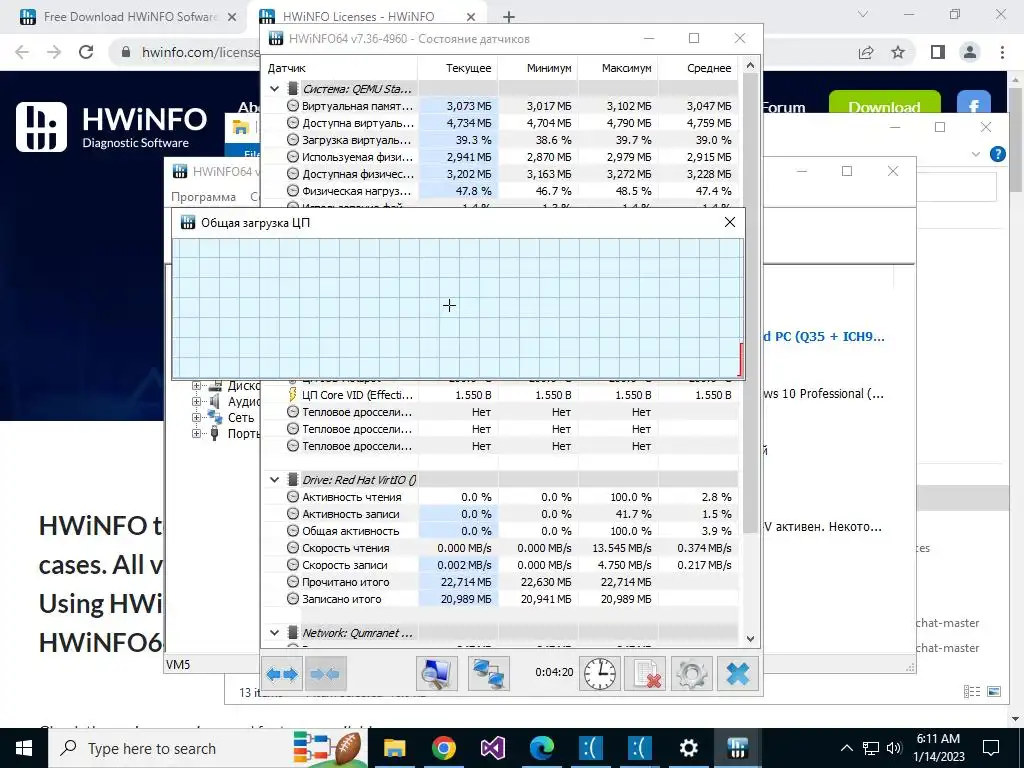Switch File Explorer to large icons view

click(x=994, y=691)
